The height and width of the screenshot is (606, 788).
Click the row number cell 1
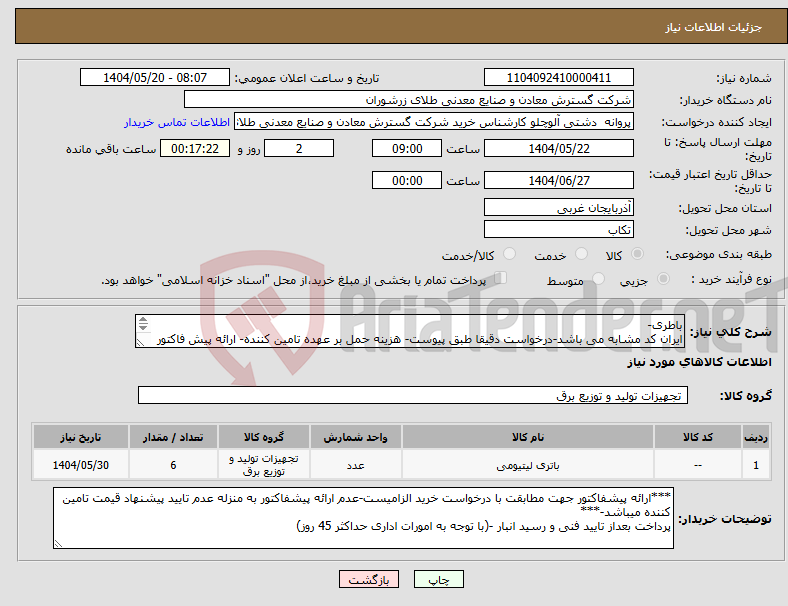pos(756,465)
